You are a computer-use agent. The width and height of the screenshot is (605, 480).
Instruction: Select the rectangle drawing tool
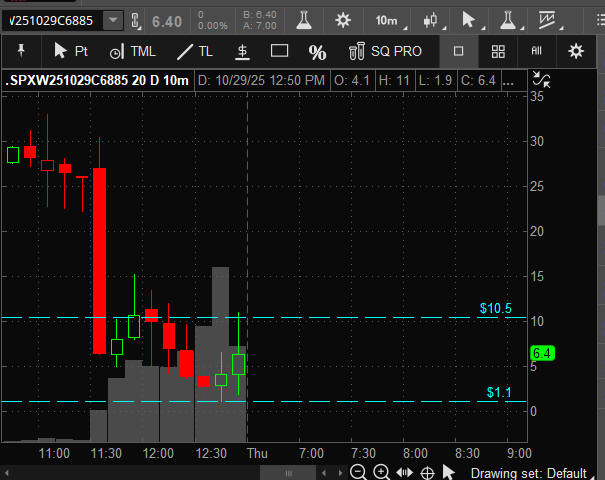click(279, 51)
